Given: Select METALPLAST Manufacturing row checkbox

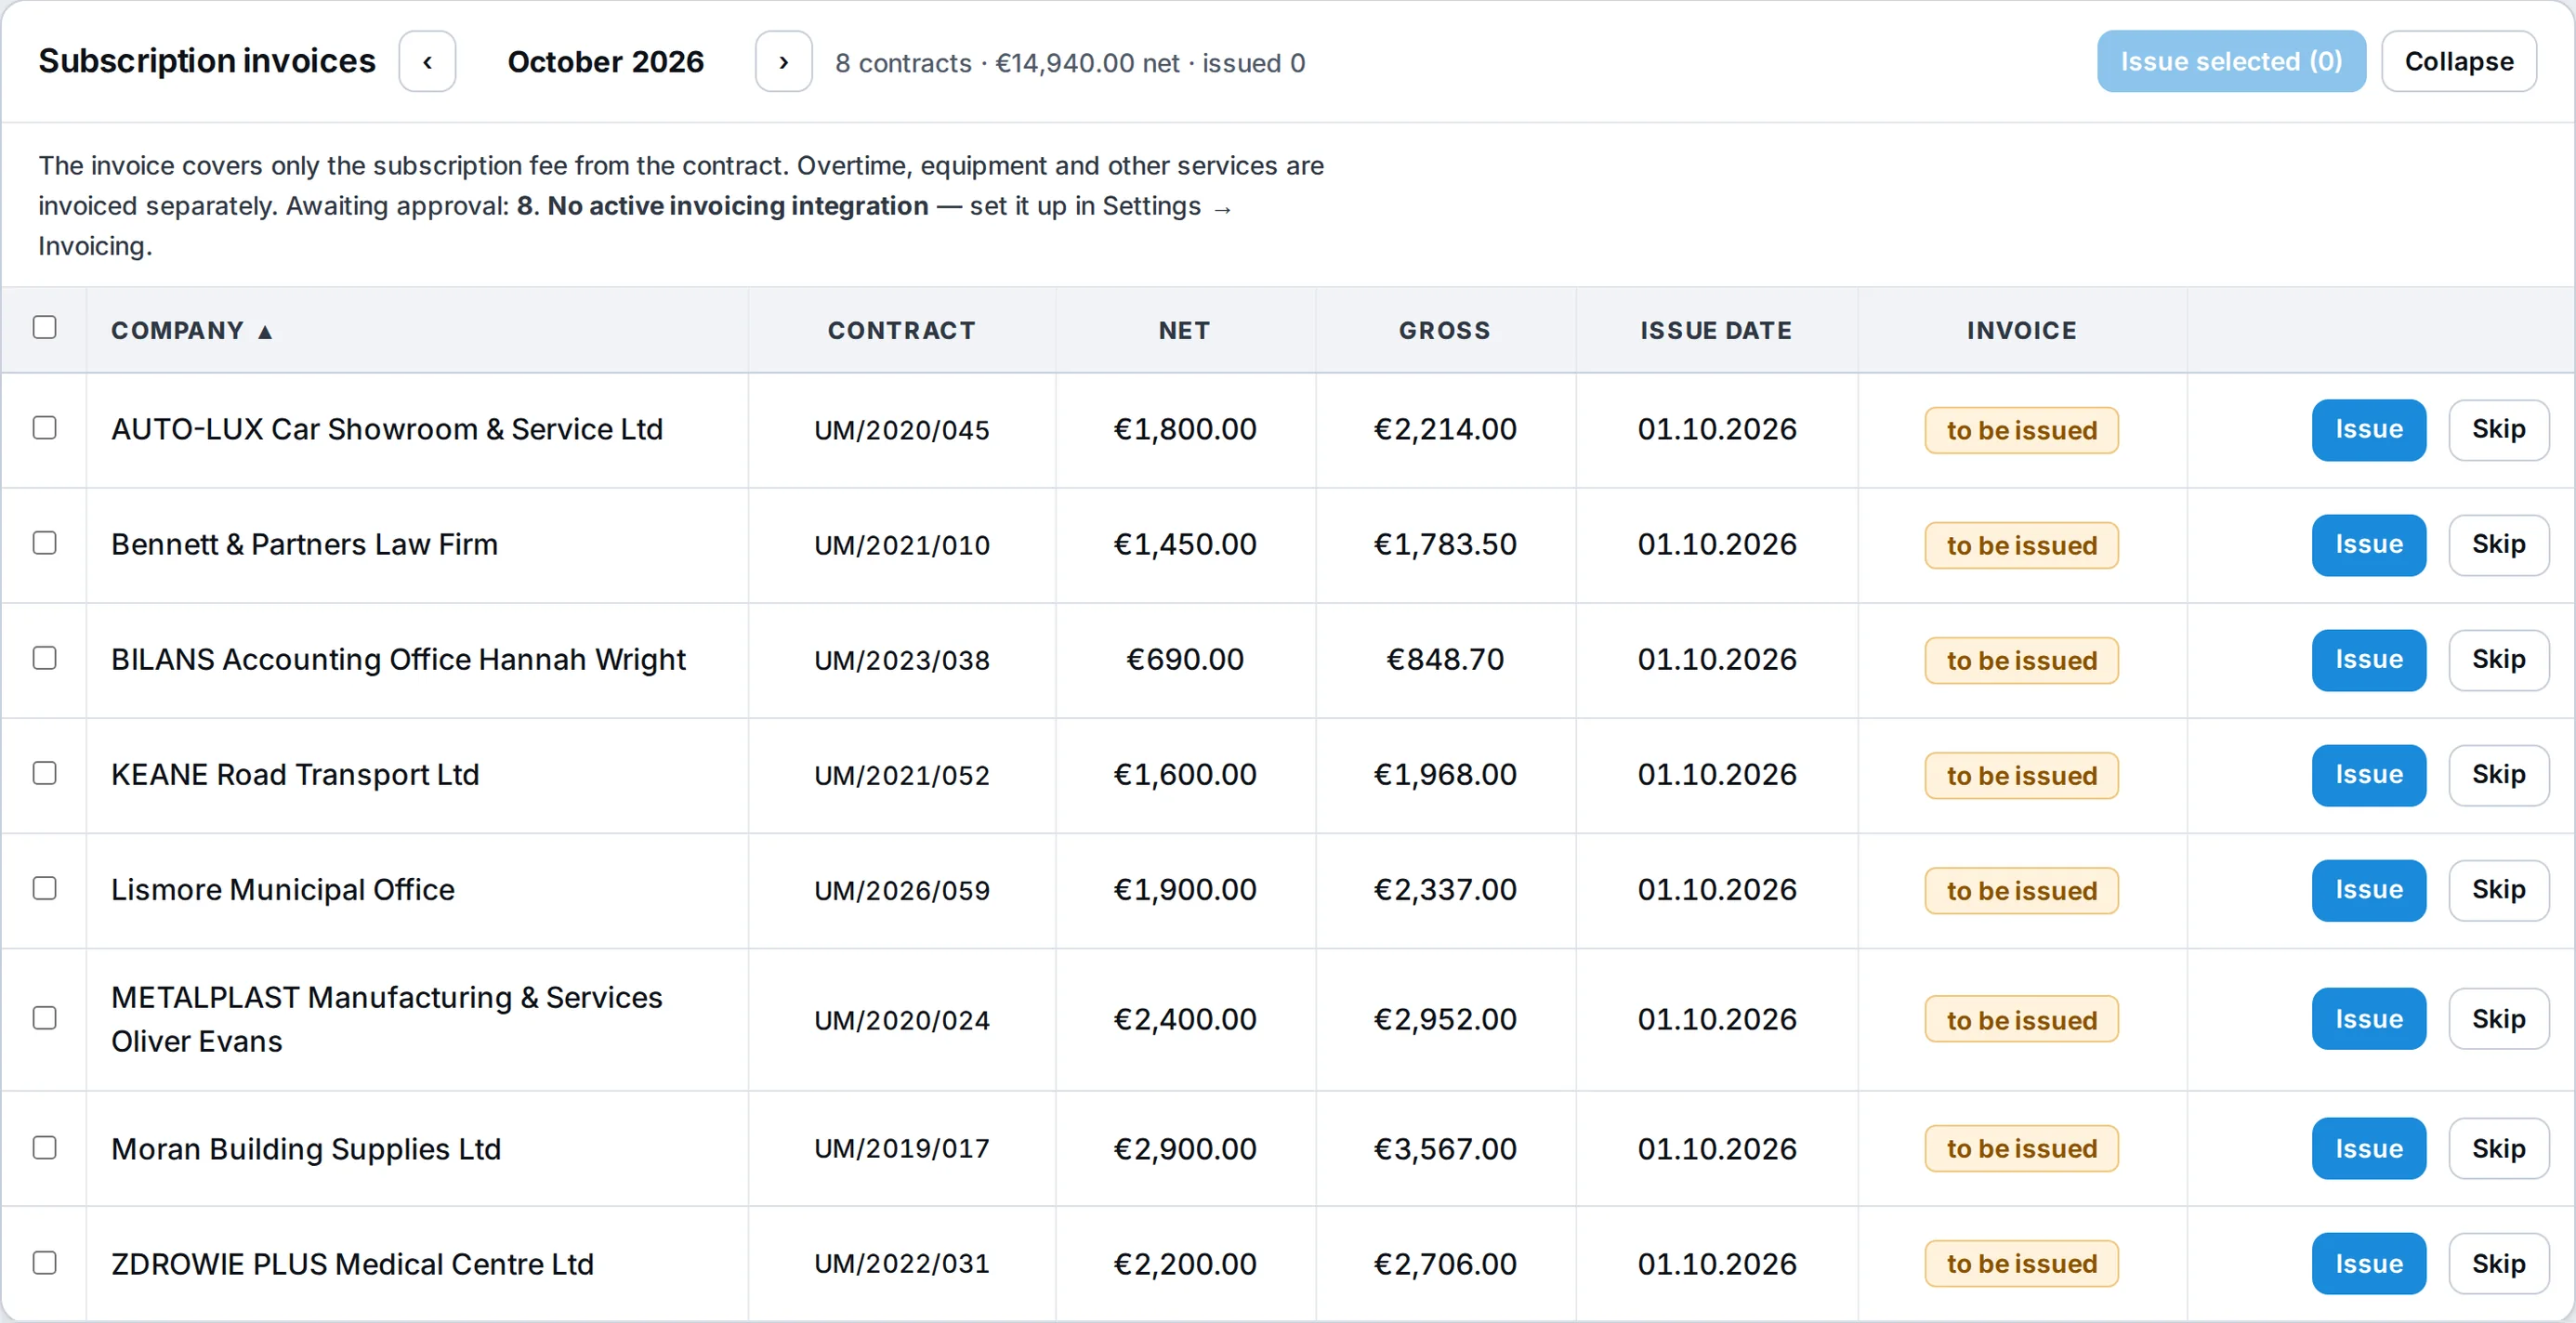Looking at the screenshot, I should click(44, 1018).
